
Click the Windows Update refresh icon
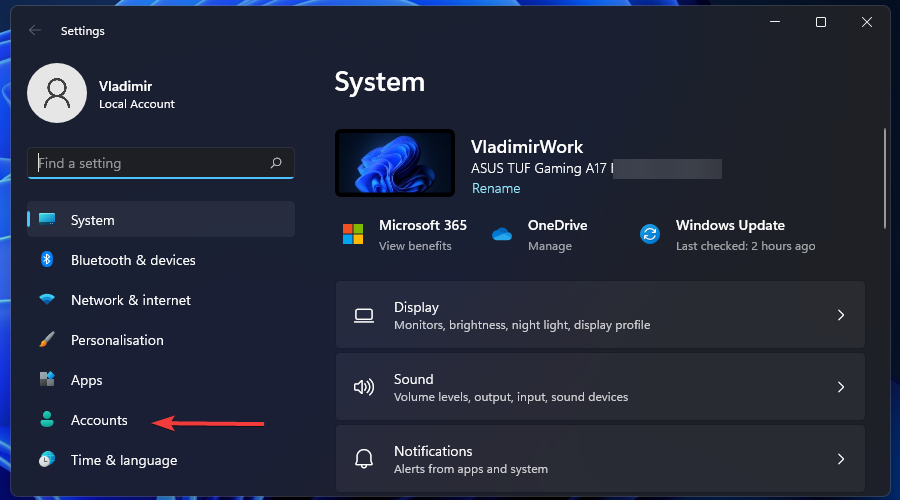(x=650, y=234)
